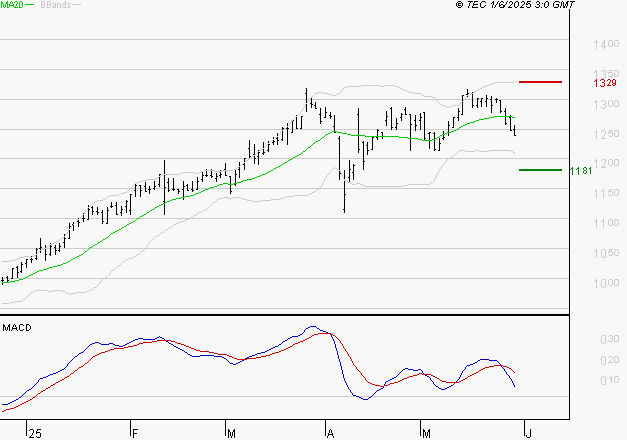This screenshot has width=627, height=440.
Task: Select the A month marker on time axis
Action: [x=330, y=433]
